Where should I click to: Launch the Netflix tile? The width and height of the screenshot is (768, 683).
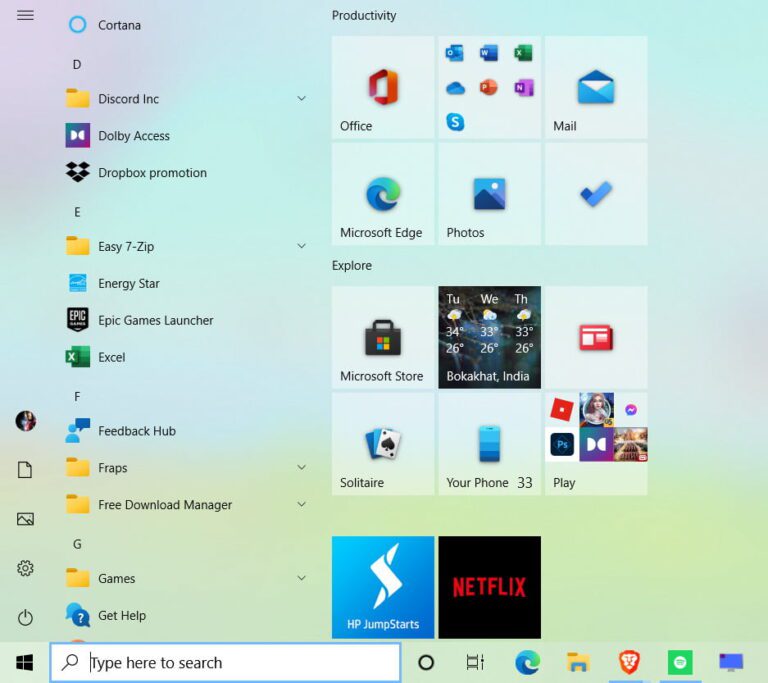(489, 587)
